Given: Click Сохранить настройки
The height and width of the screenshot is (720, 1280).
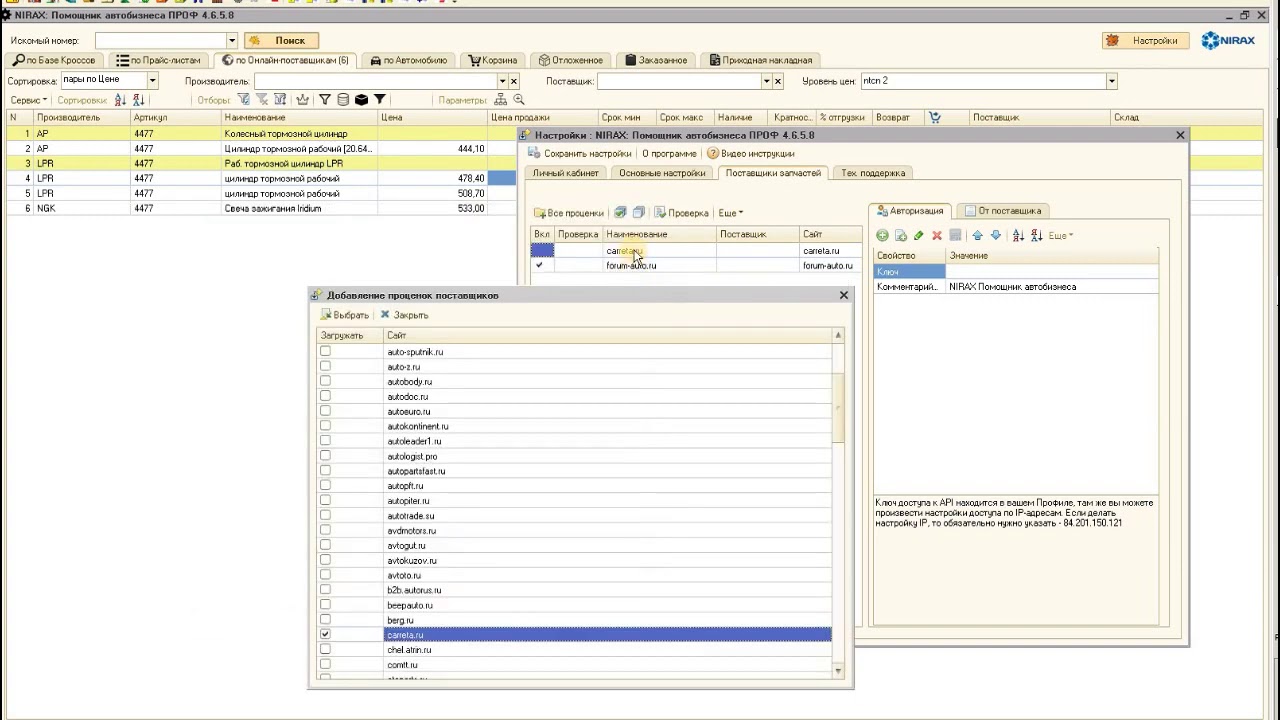Looking at the screenshot, I should 580,154.
